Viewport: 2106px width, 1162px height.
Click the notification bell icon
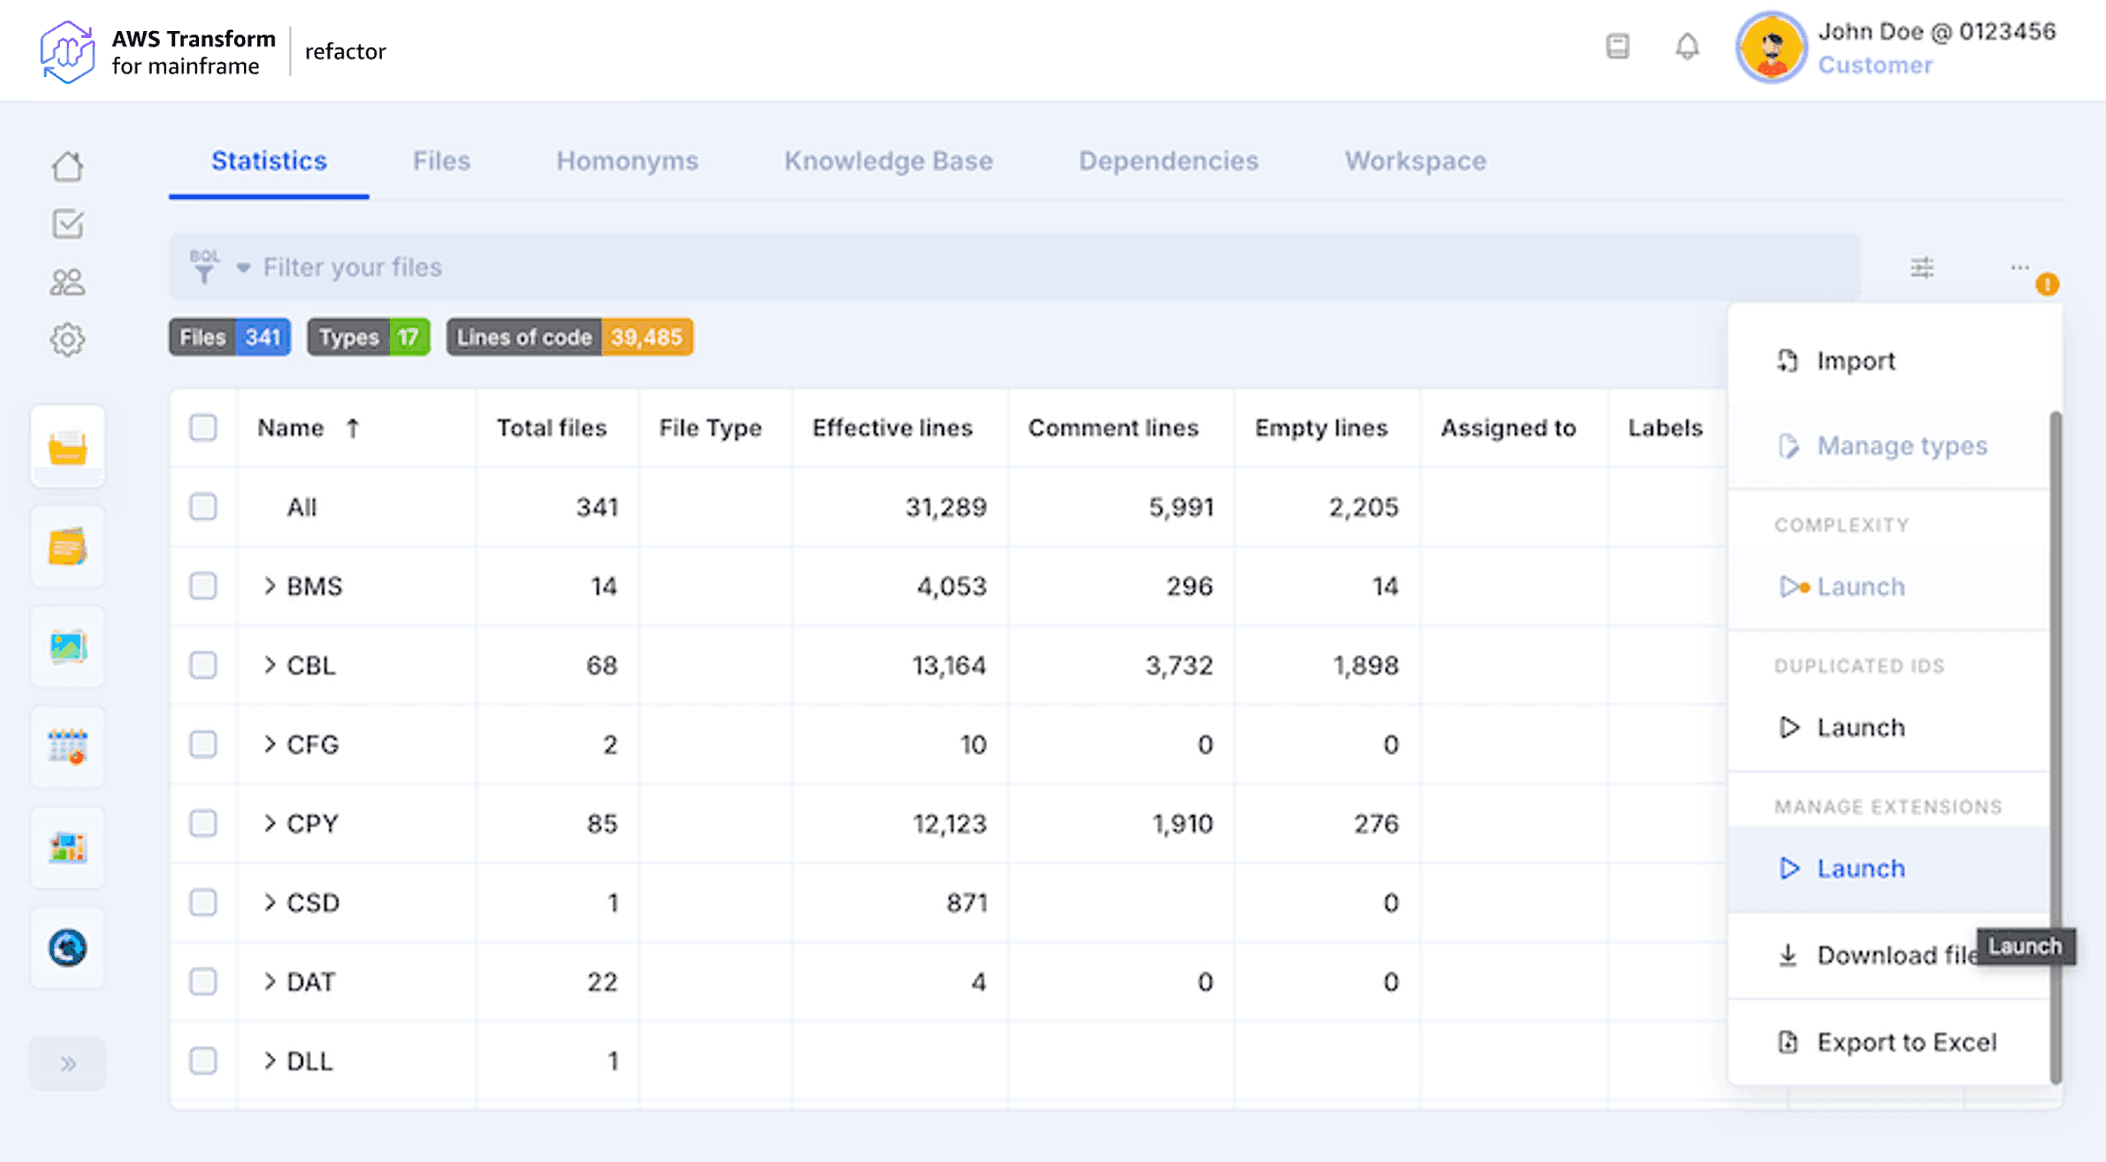[x=1687, y=47]
